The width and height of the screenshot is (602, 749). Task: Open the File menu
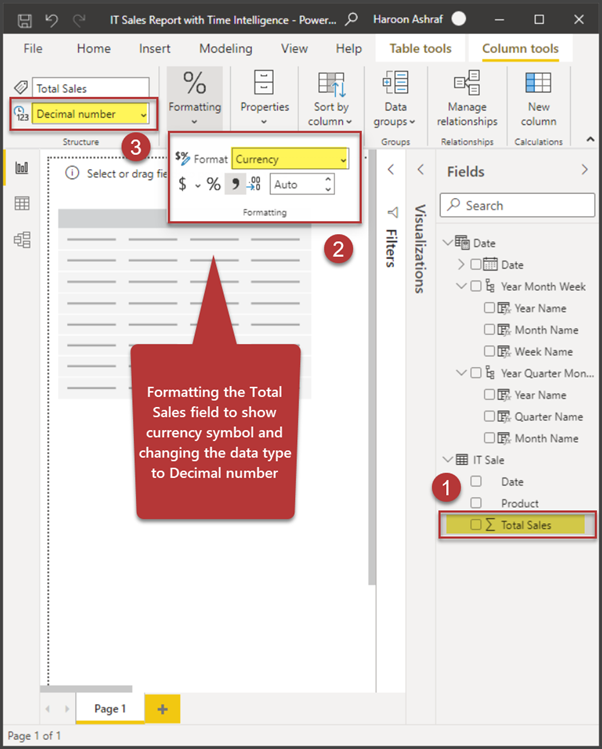(32, 48)
